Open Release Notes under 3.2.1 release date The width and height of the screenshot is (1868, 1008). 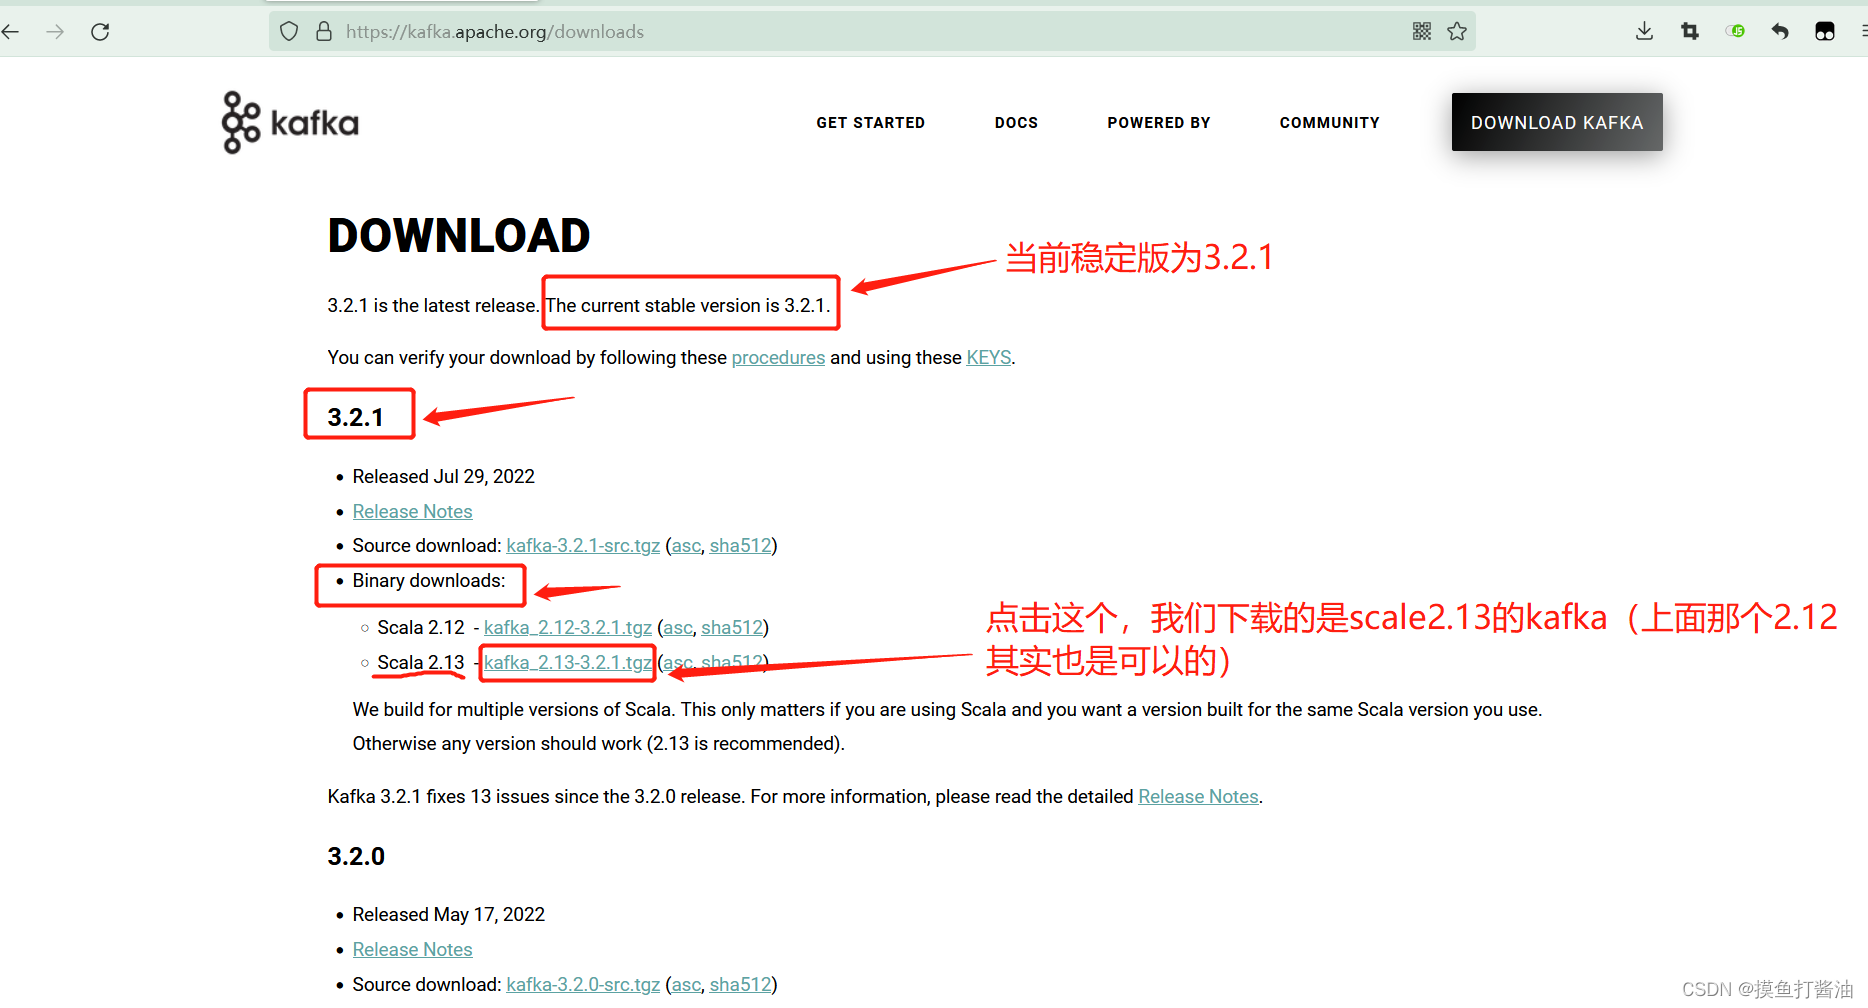tap(412, 512)
